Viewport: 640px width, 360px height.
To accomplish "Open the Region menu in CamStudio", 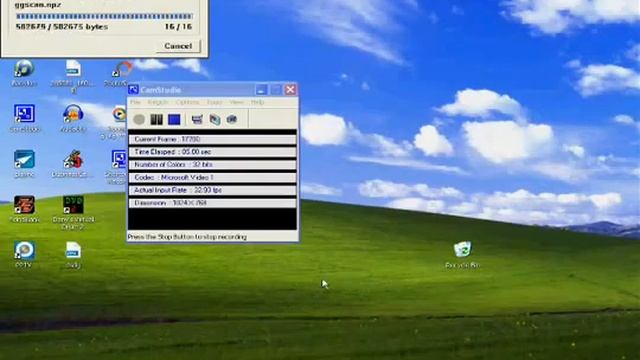I will (158, 102).
